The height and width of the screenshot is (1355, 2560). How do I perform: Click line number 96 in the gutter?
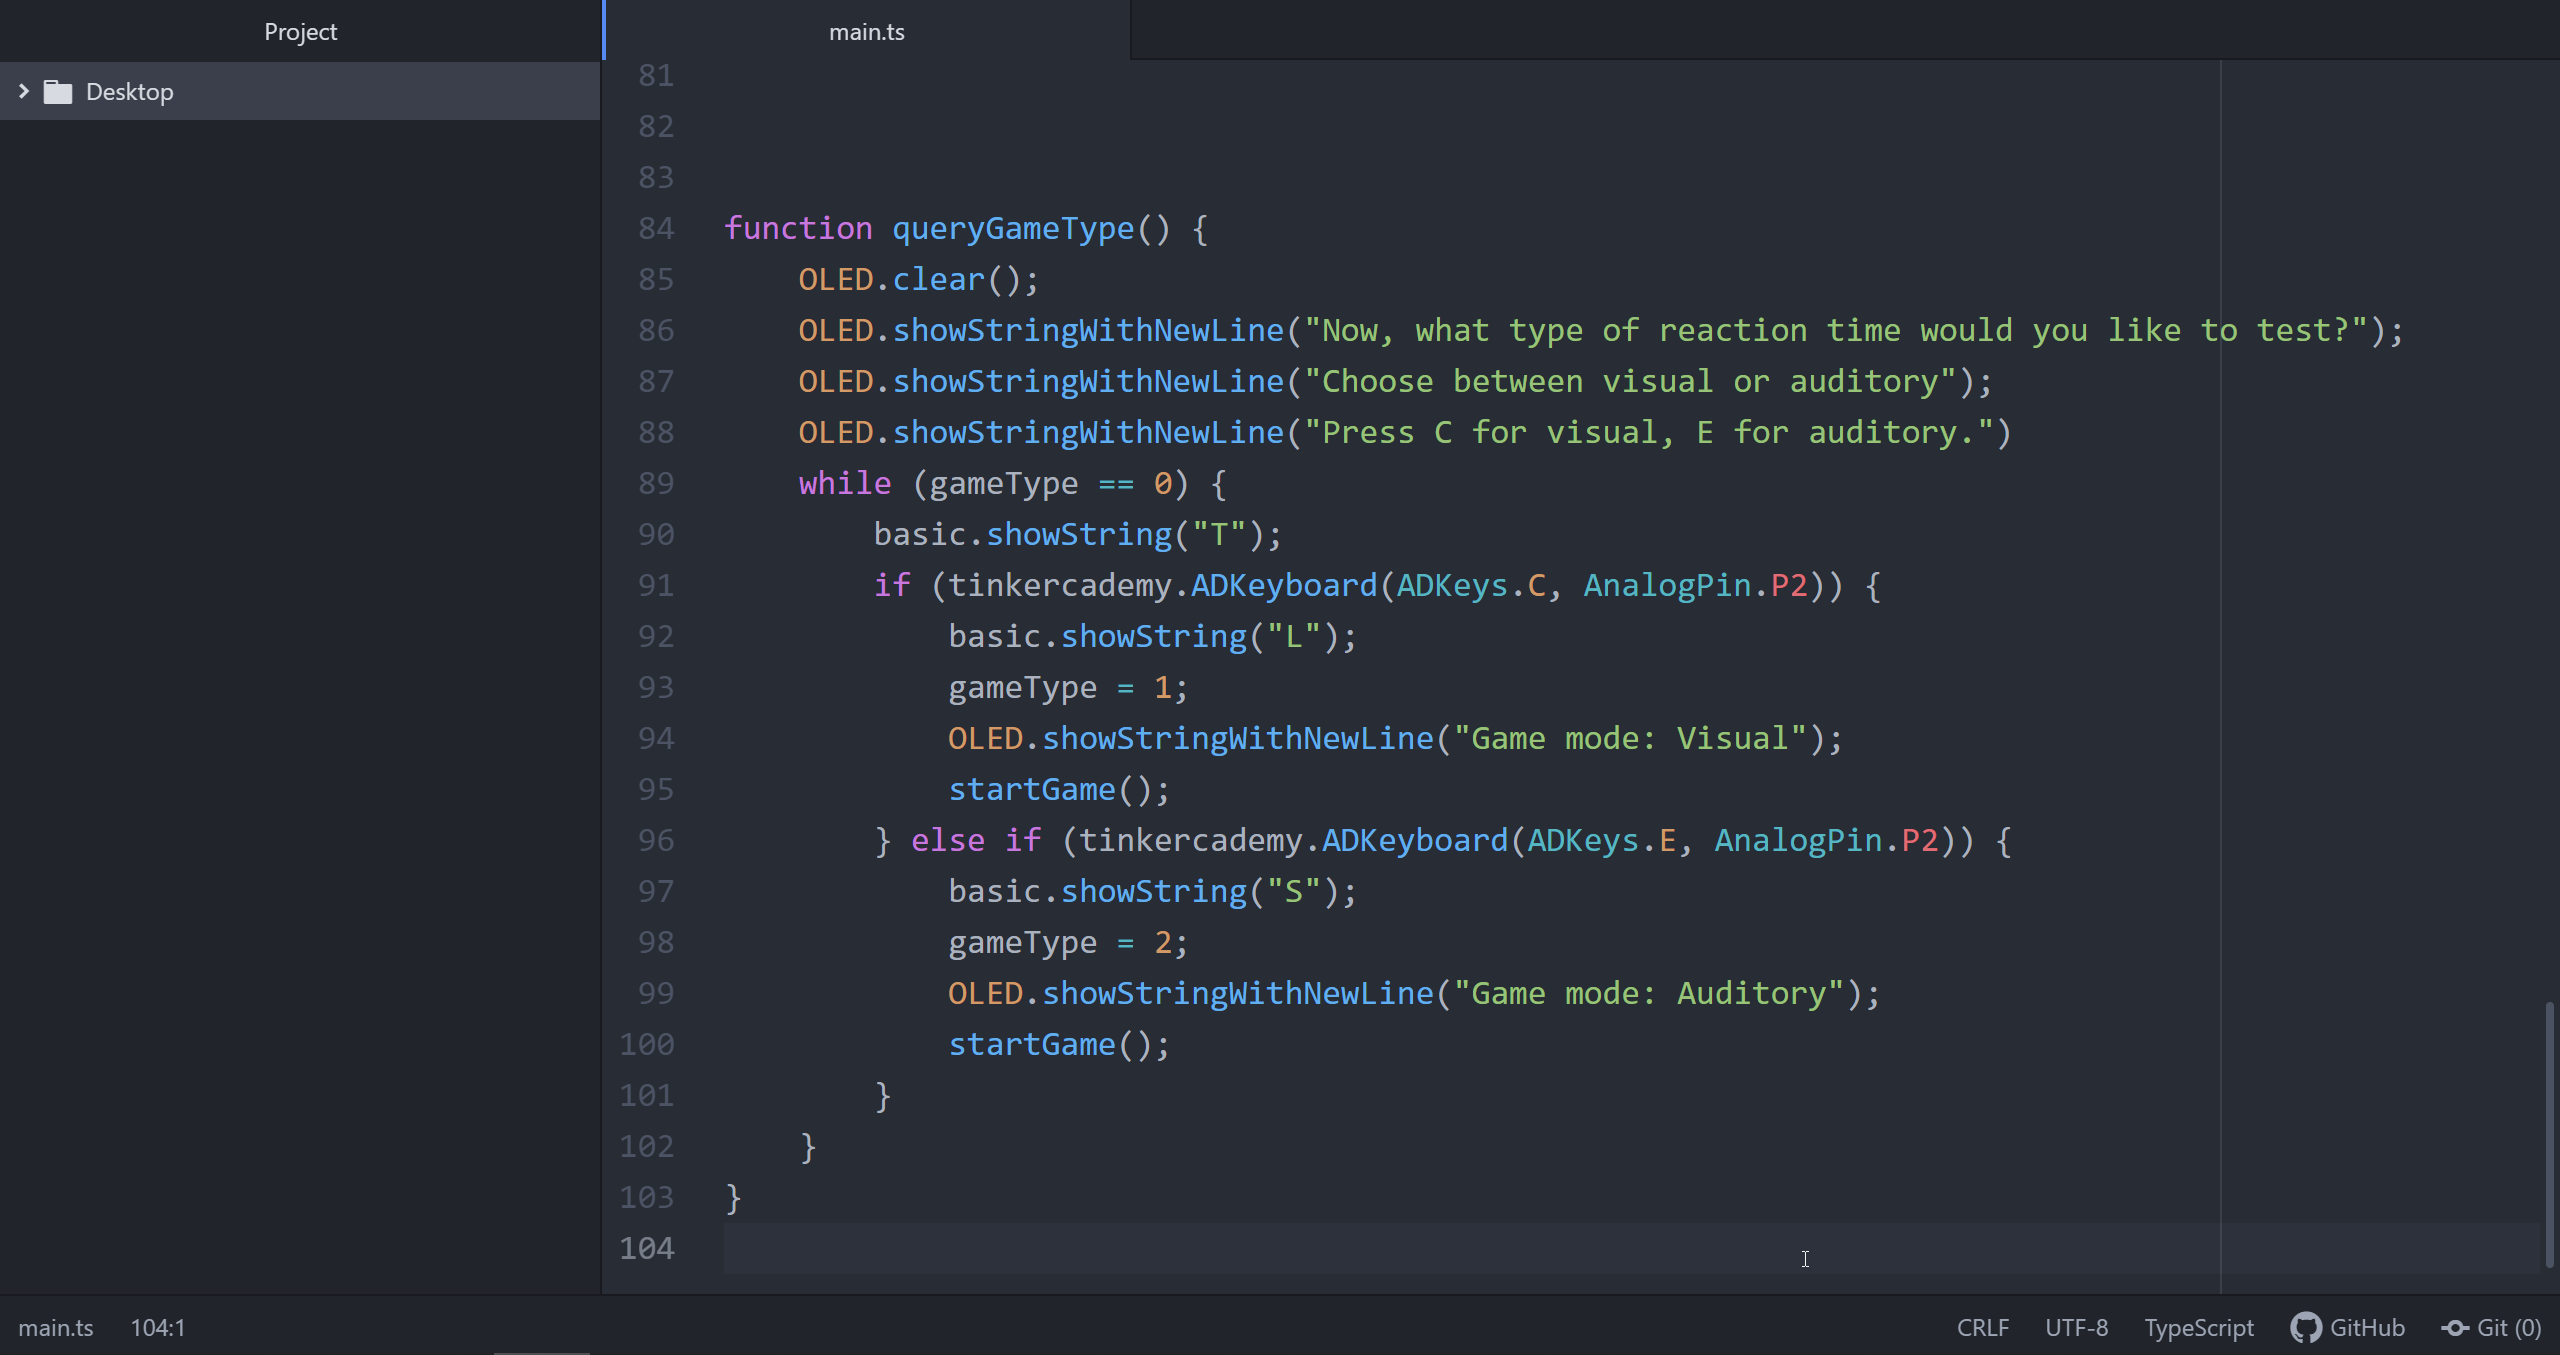(656, 840)
